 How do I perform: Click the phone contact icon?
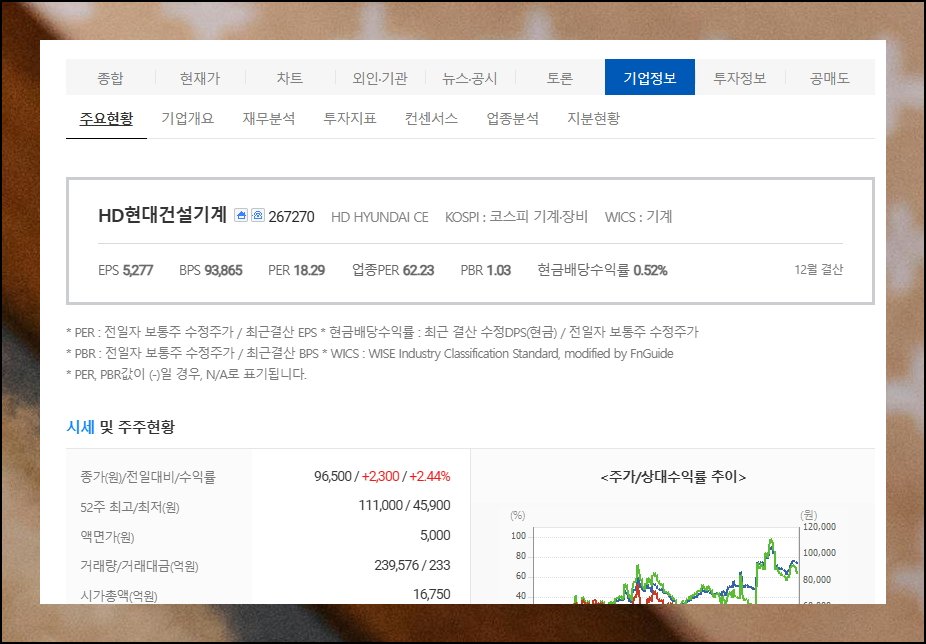[257, 215]
